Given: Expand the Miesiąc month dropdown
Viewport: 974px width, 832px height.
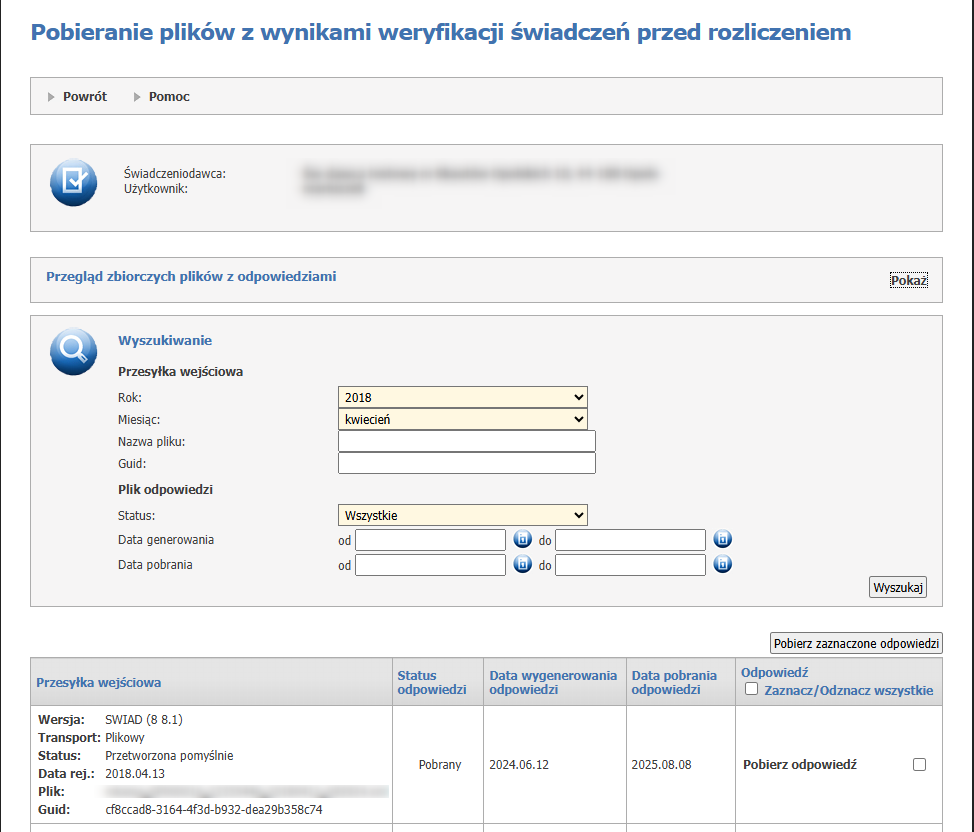Looking at the screenshot, I should [x=462, y=420].
